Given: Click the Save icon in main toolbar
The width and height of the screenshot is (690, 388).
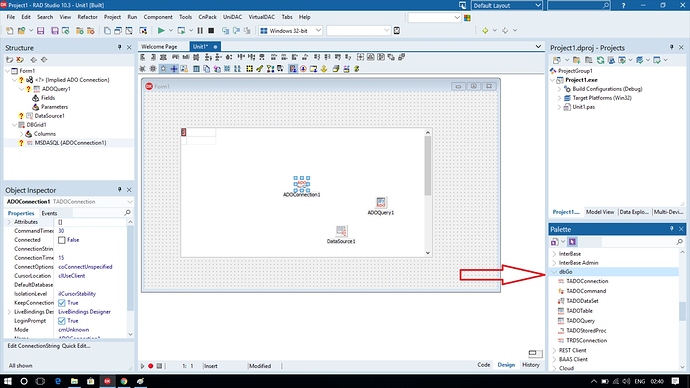Looking at the screenshot, I should (40, 30).
